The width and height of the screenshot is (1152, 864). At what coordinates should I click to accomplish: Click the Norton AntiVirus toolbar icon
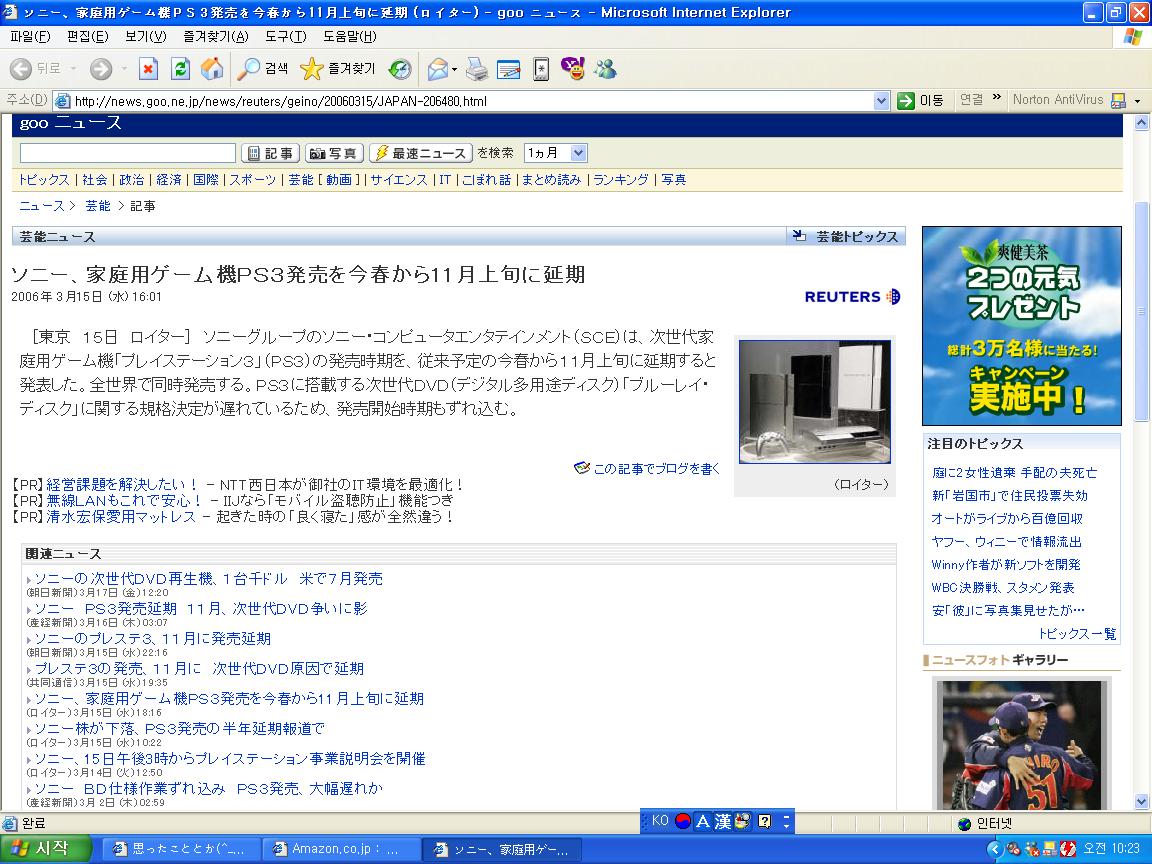pos(1118,101)
